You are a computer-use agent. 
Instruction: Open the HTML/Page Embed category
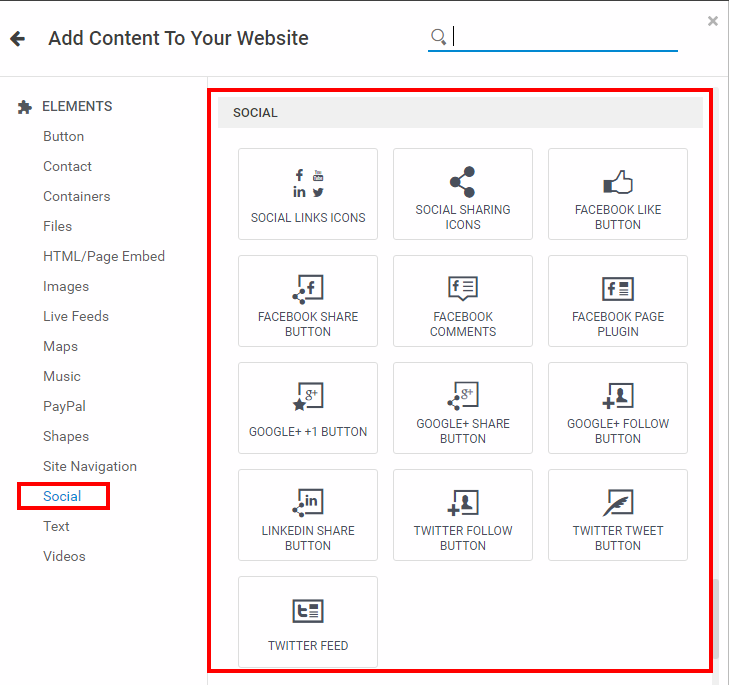point(104,256)
